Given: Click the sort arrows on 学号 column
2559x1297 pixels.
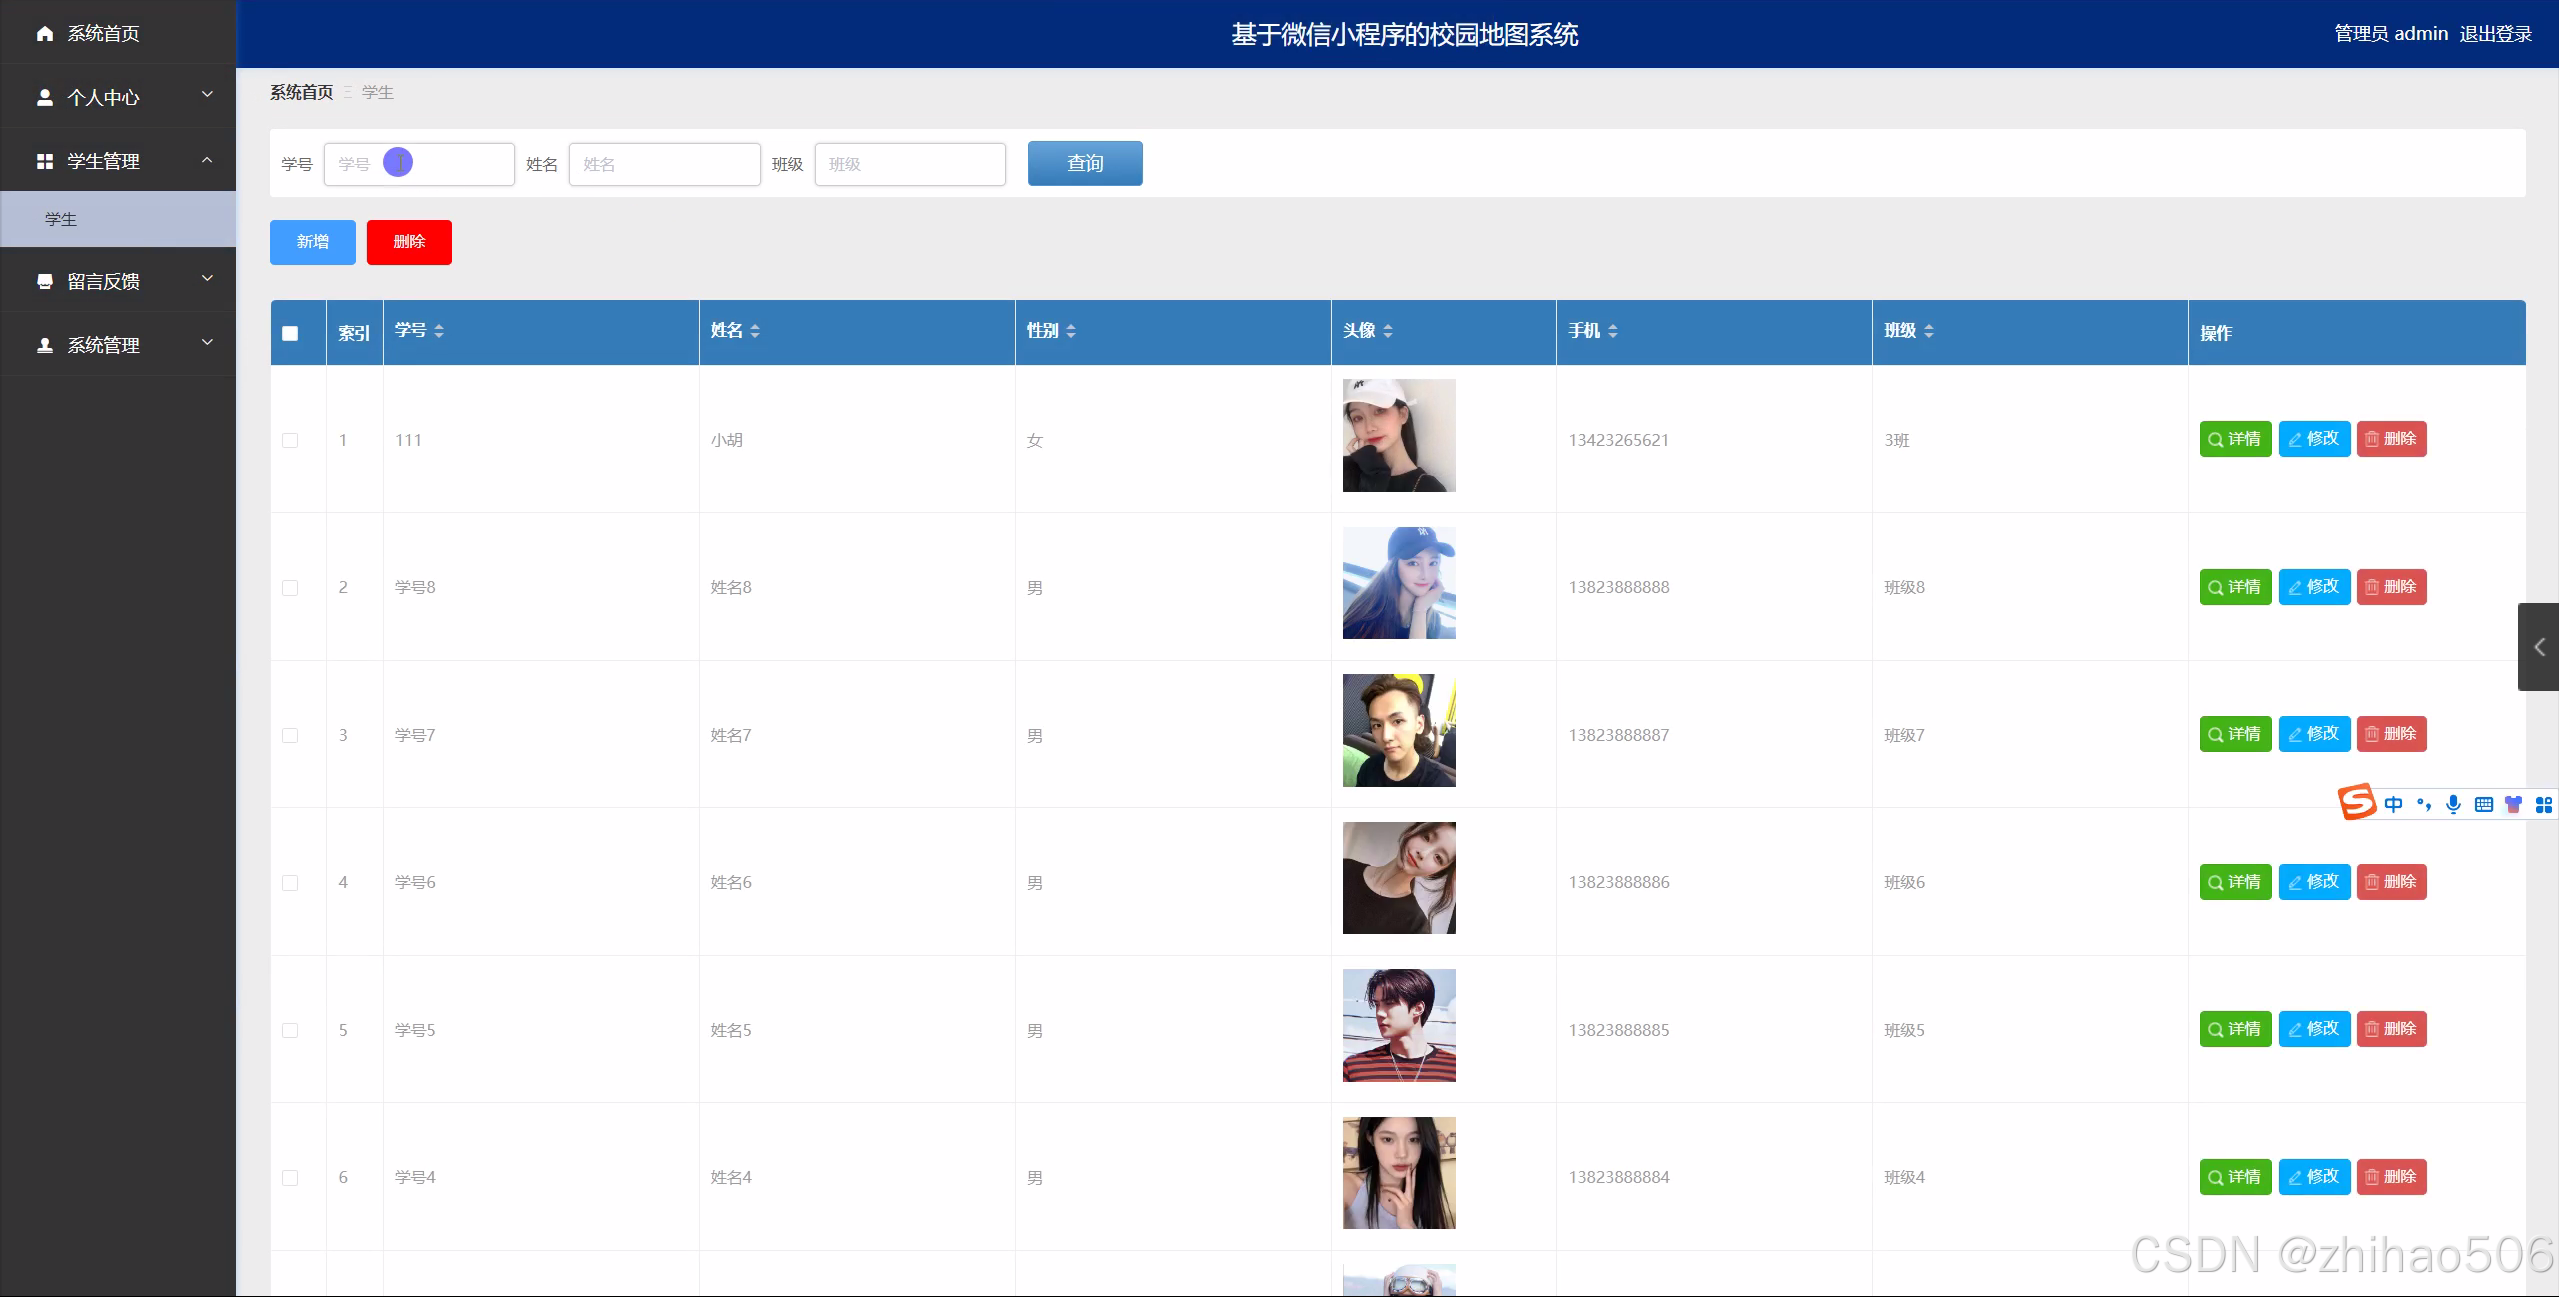Looking at the screenshot, I should click(439, 331).
